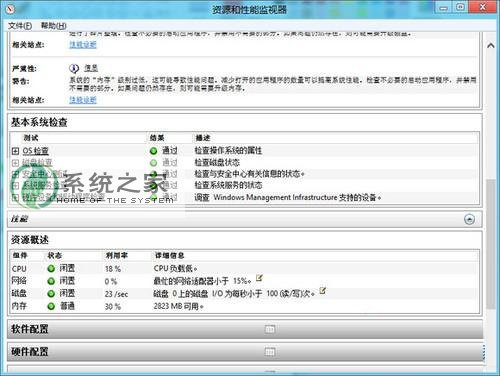Screen dimensions: 500x376
Task: Expand the 磁盘检查 row
Action: point(15,163)
